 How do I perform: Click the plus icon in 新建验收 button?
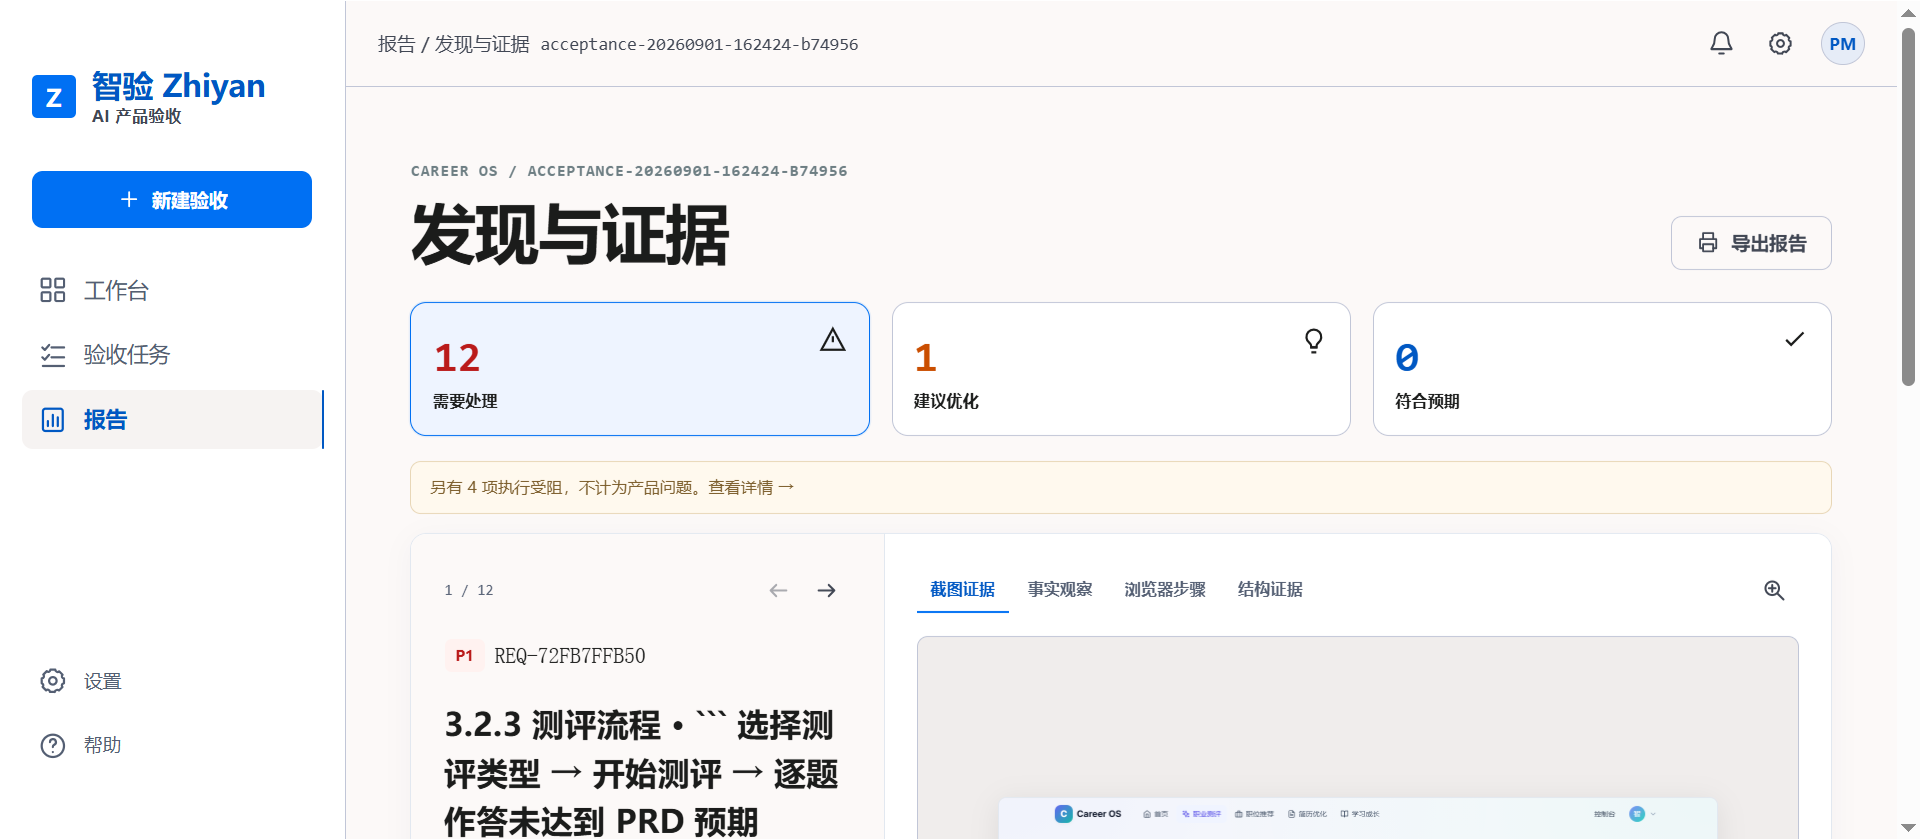click(x=129, y=200)
